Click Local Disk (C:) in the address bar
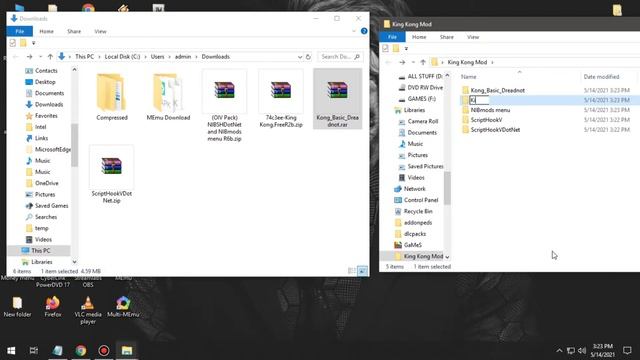The width and height of the screenshot is (640, 360). coord(122,57)
